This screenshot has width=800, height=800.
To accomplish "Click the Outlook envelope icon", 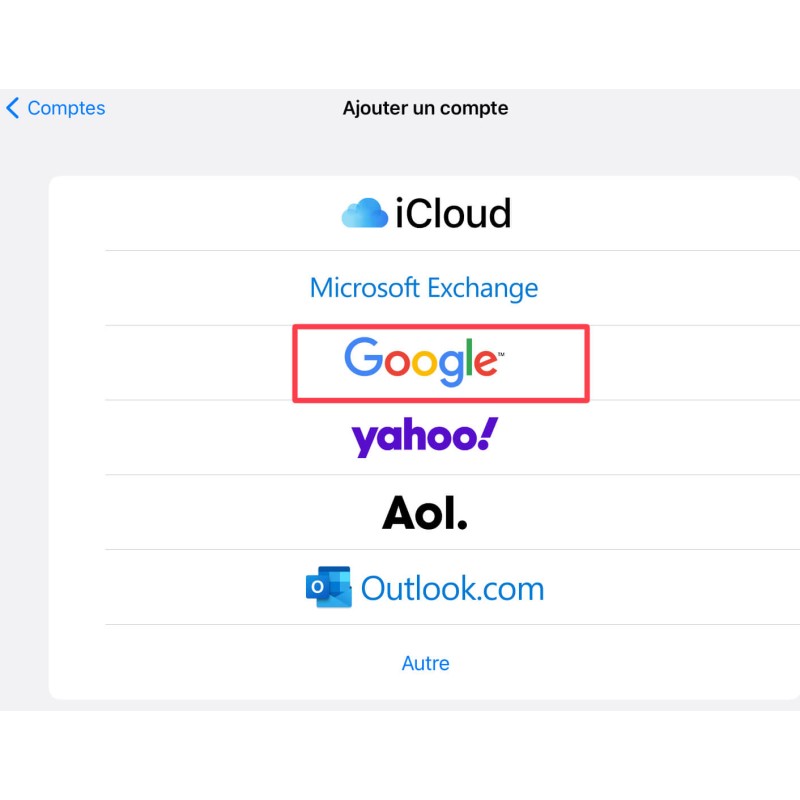I will point(328,587).
